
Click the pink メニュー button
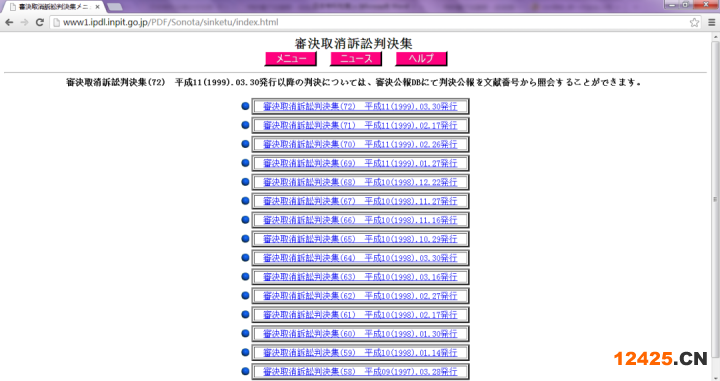point(291,59)
